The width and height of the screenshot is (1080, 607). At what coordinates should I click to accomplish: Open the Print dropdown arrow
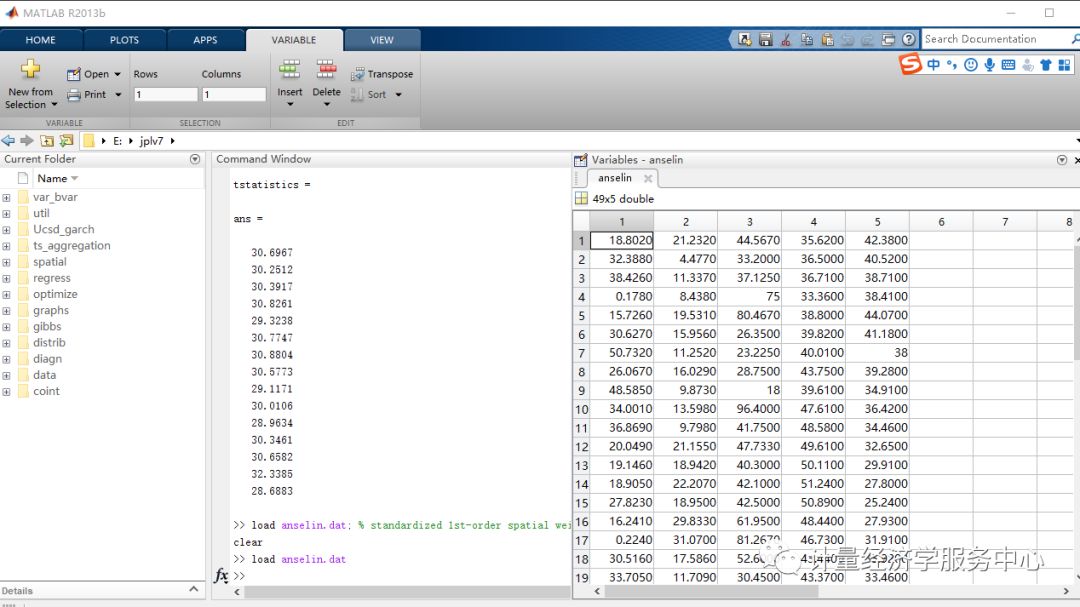click(118, 95)
